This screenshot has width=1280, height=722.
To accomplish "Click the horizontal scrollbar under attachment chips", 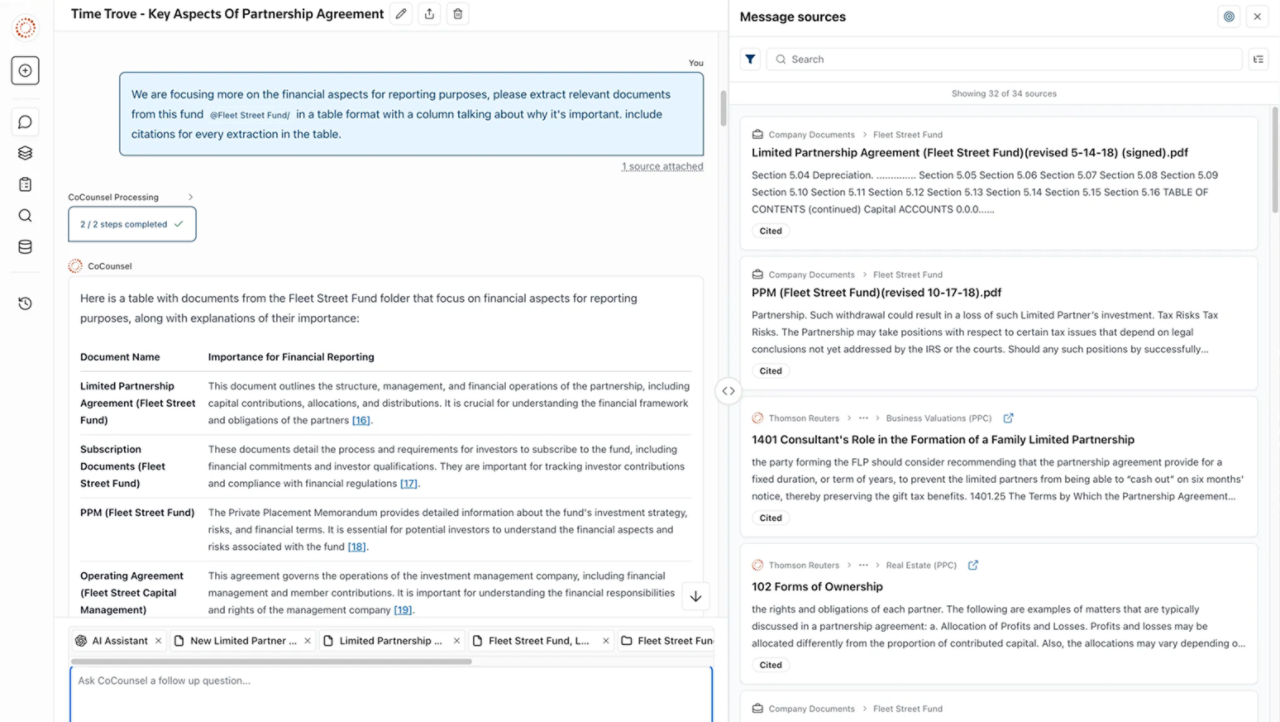I will point(270,661).
